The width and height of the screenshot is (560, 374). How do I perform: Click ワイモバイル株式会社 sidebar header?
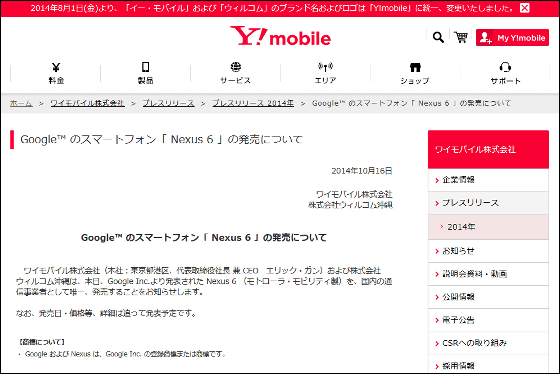pyautogui.click(x=488, y=149)
